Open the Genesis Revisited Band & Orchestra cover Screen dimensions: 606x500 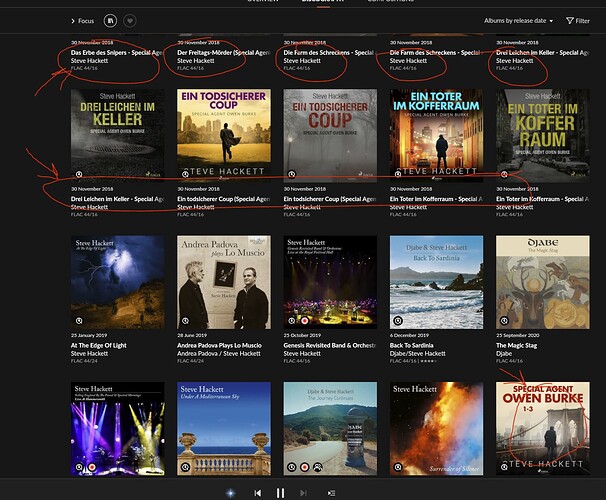(x=330, y=282)
